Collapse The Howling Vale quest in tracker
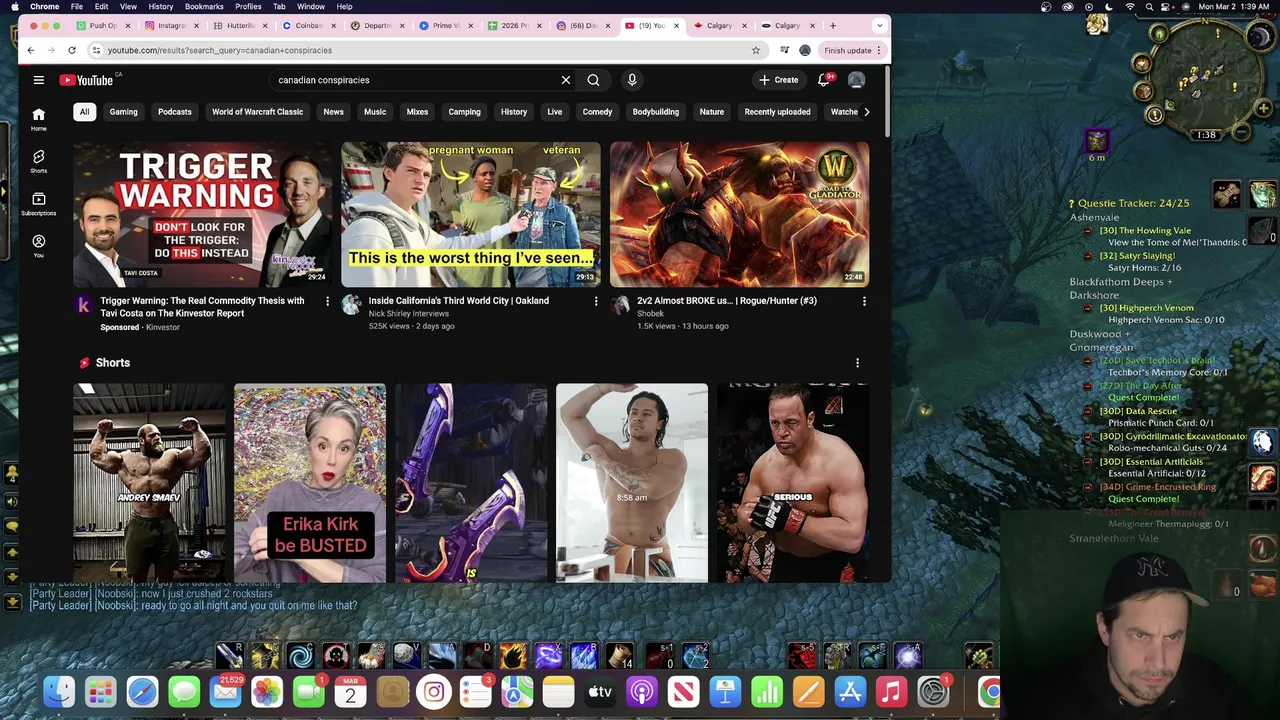Image resolution: width=1280 pixels, height=720 pixels. pyautogui.click(x=1089, y=231)
